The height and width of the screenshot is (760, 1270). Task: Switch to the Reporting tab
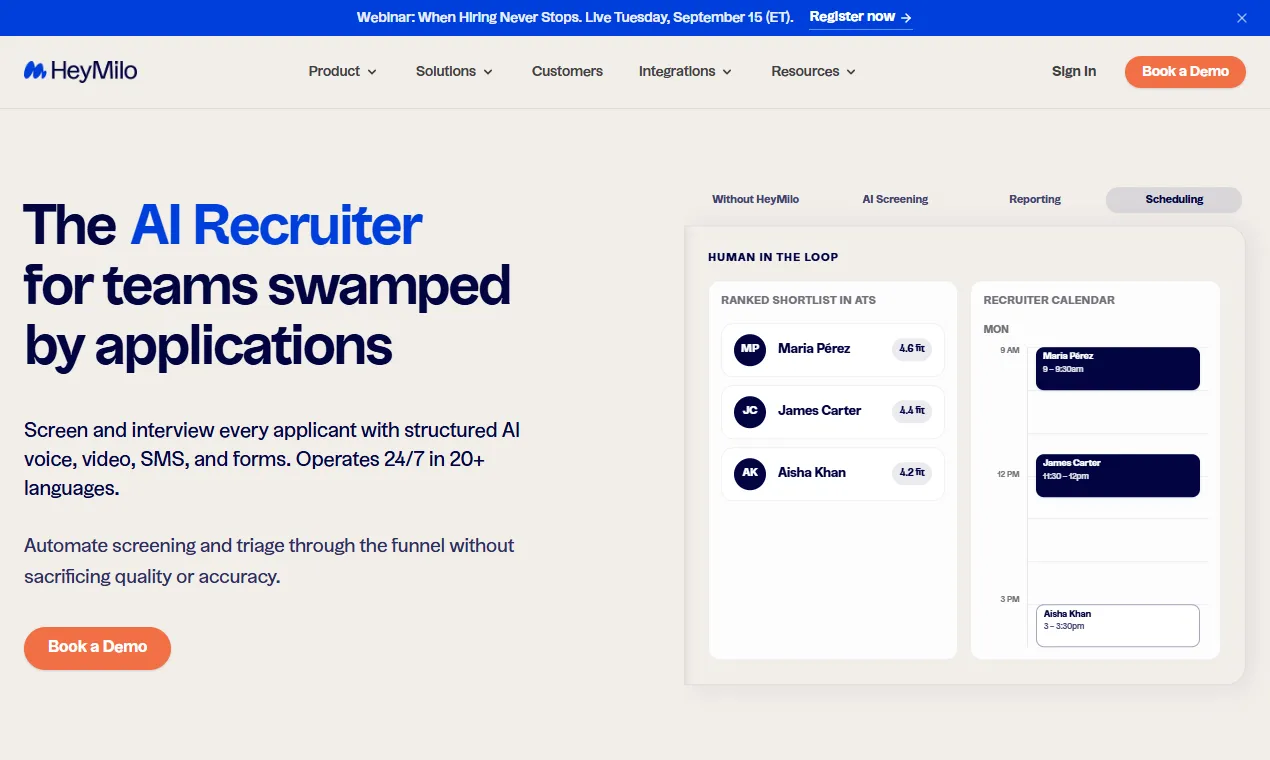point(1035,199)
